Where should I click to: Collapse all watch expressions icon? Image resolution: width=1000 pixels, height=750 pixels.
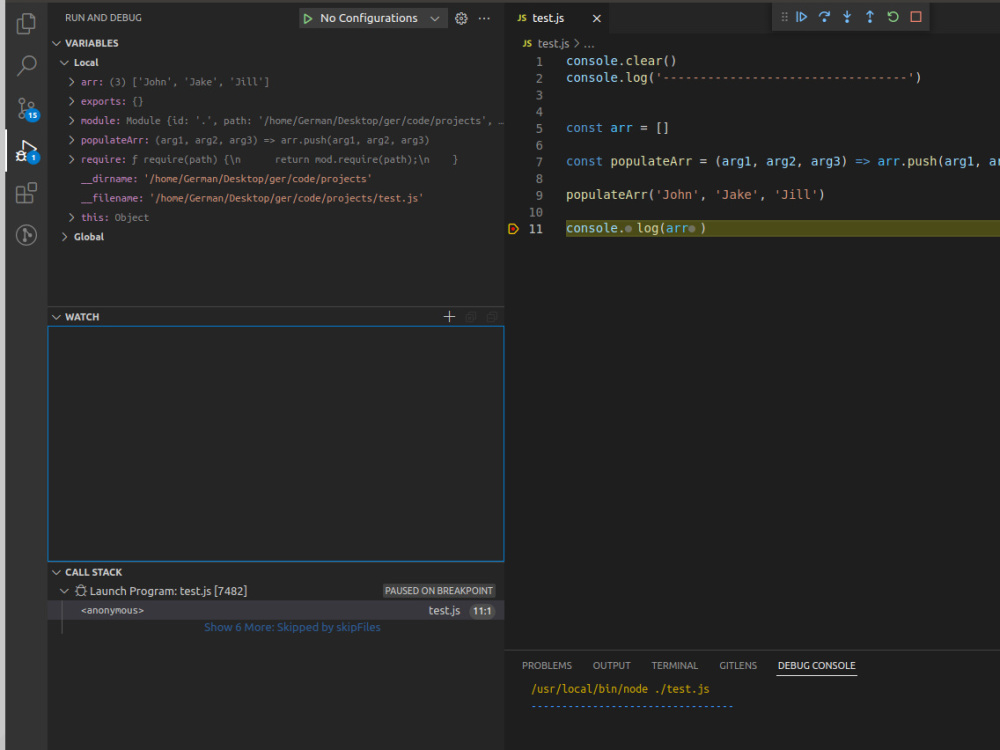[471, 317]
